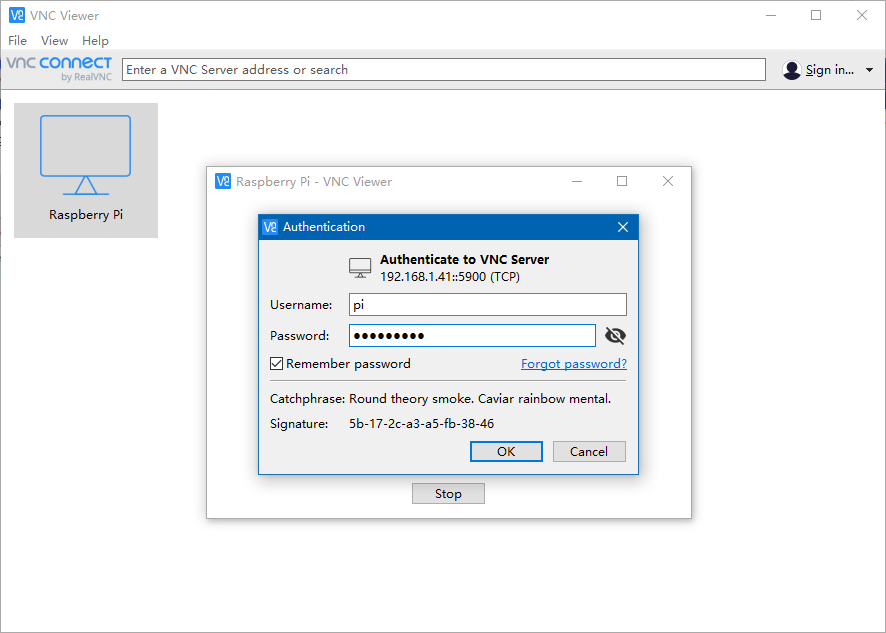Uncheck the Remember password checkbox
This screenshot has height=633, width=886.
[x=276, y=363]
